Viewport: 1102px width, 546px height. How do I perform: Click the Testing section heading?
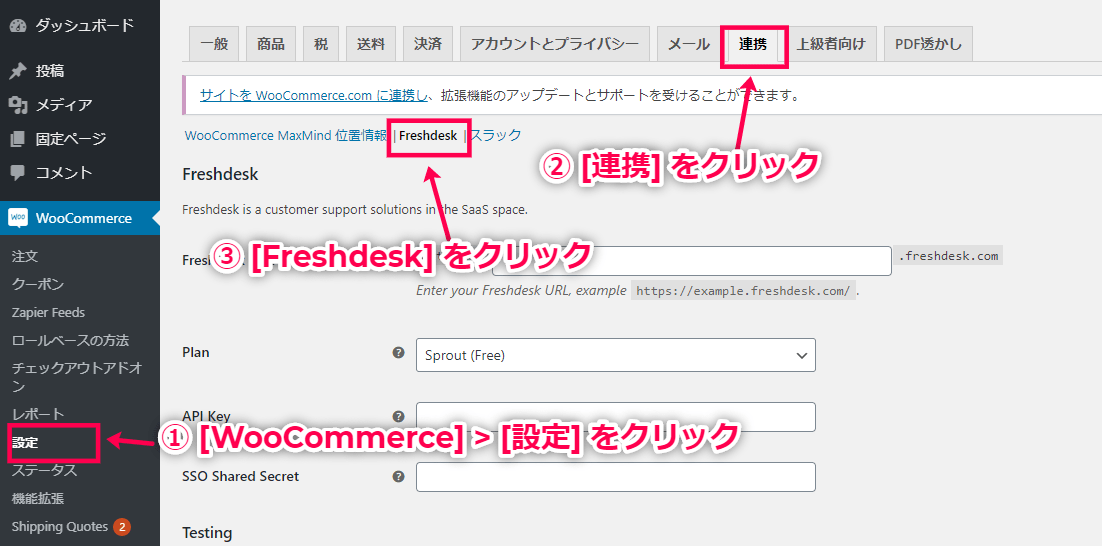click(207, 533)
